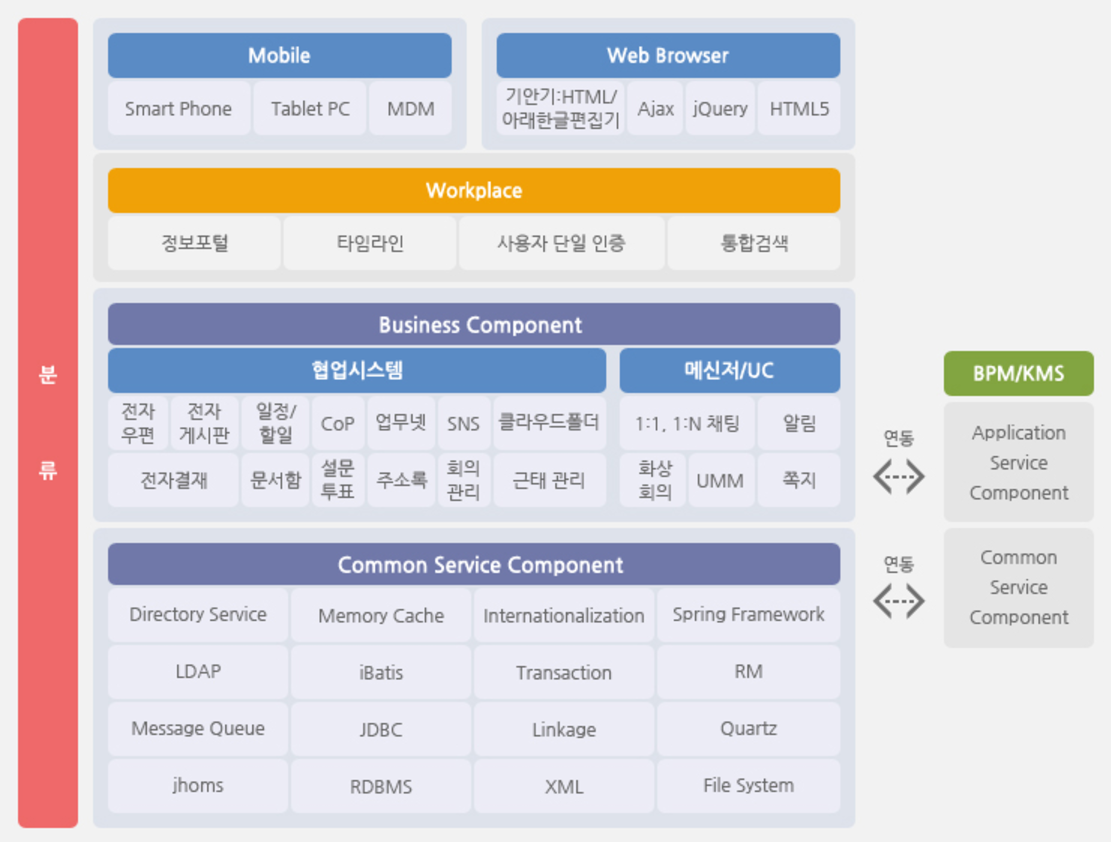Select the LDAP box
Viewport: 1111px width, 842px height.
[198, 672]
